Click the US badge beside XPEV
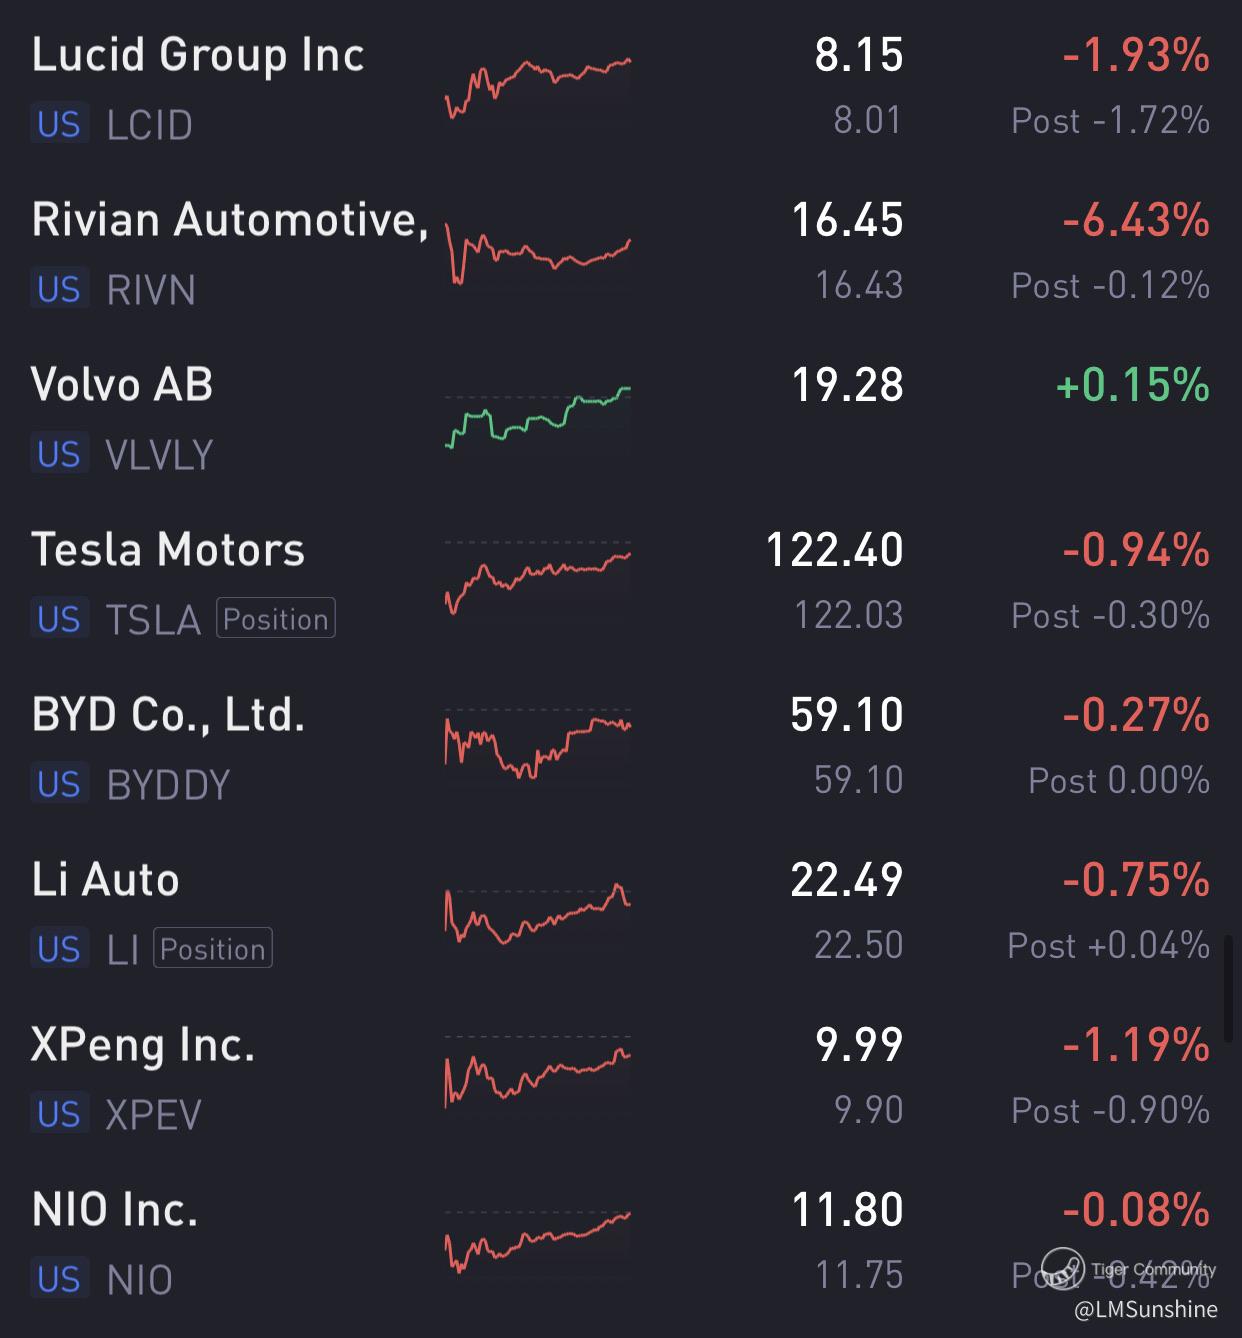Viewport: 1242px width, 1338px height. (x=59, y=1115)
